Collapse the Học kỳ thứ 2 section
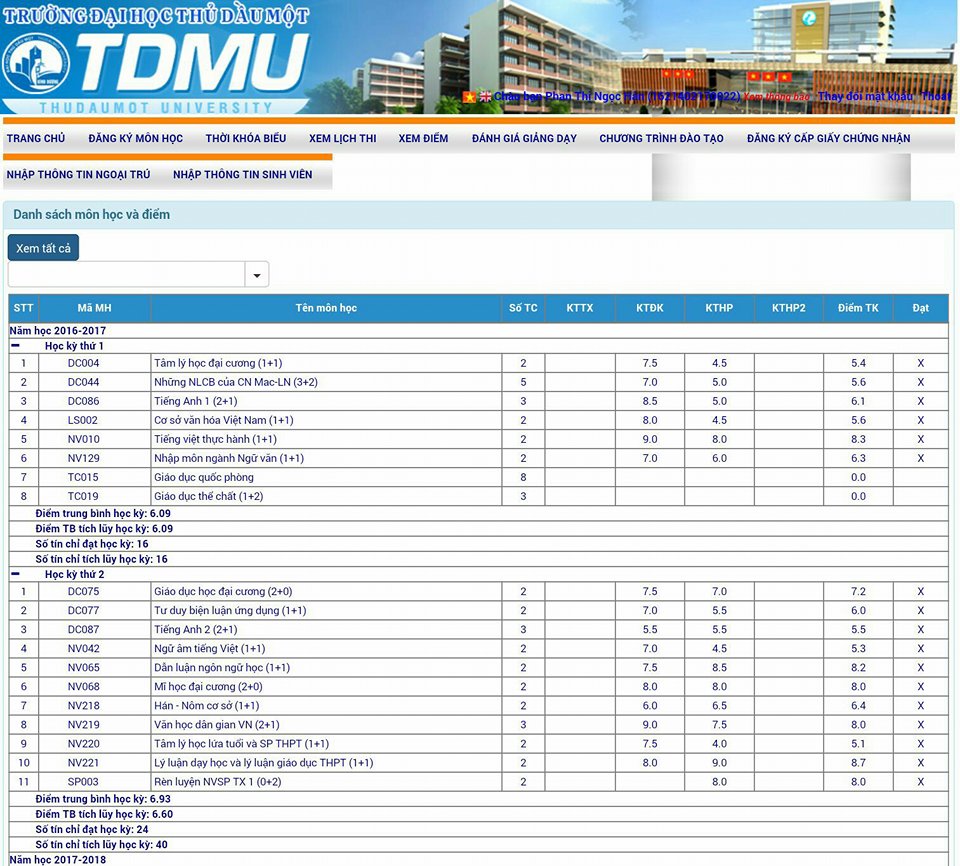 15,574
